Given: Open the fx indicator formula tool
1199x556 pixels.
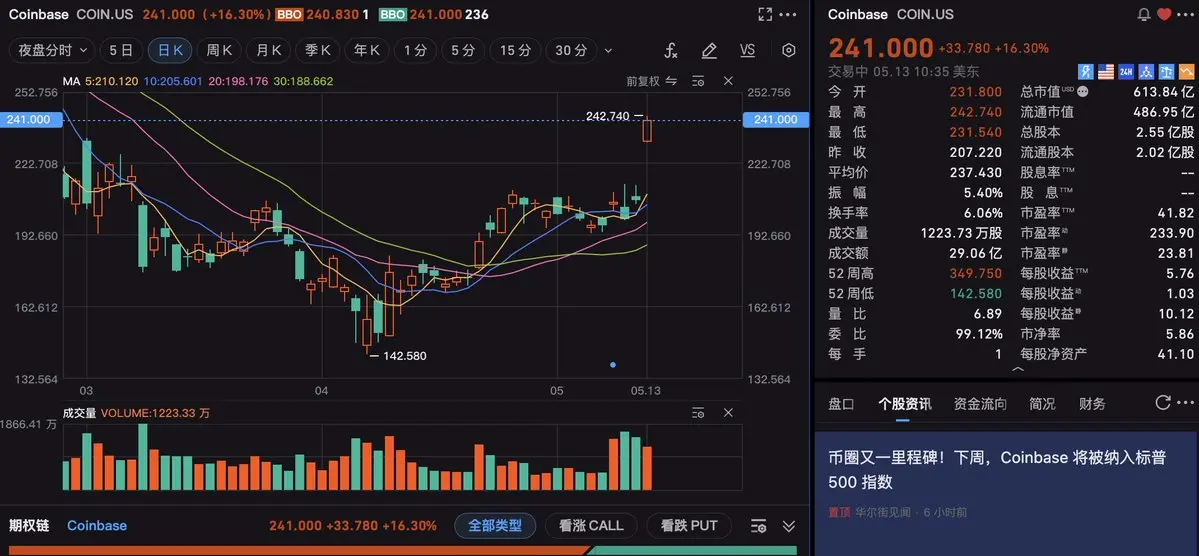Looking at the screenshot, I should click(x=671, y=50).
